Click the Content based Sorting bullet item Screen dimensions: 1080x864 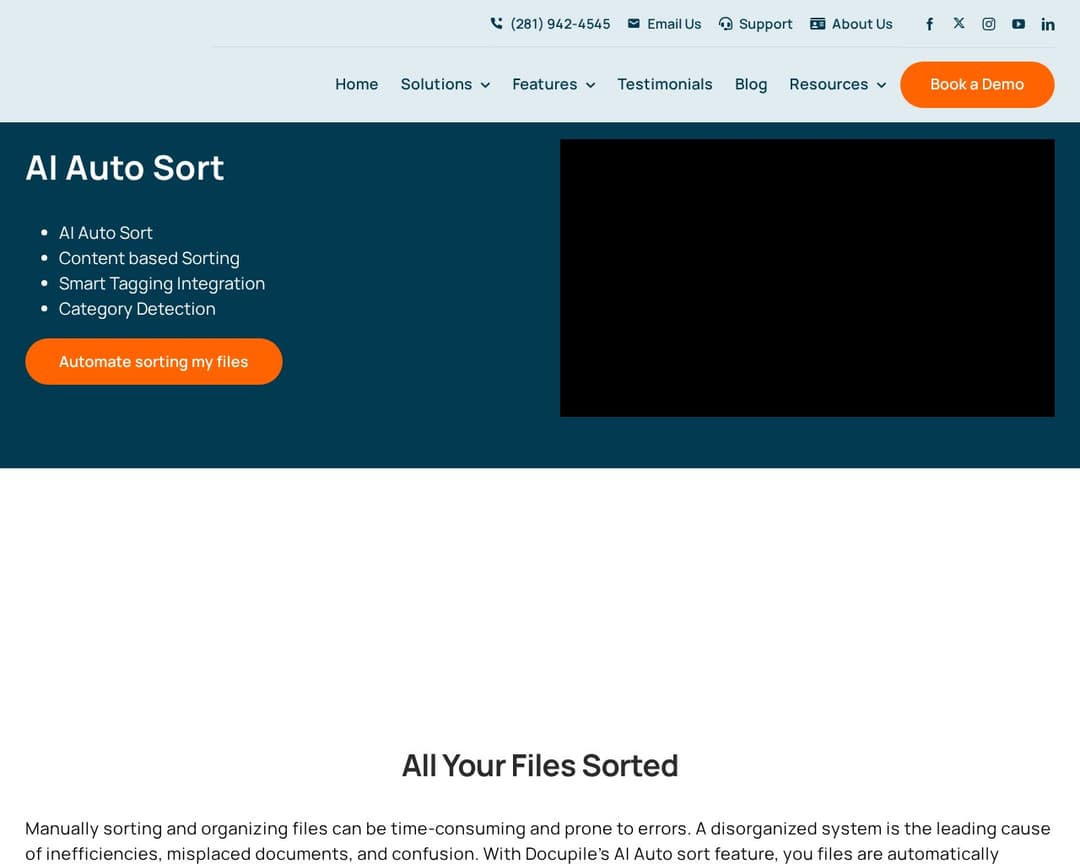coord(149,258)
